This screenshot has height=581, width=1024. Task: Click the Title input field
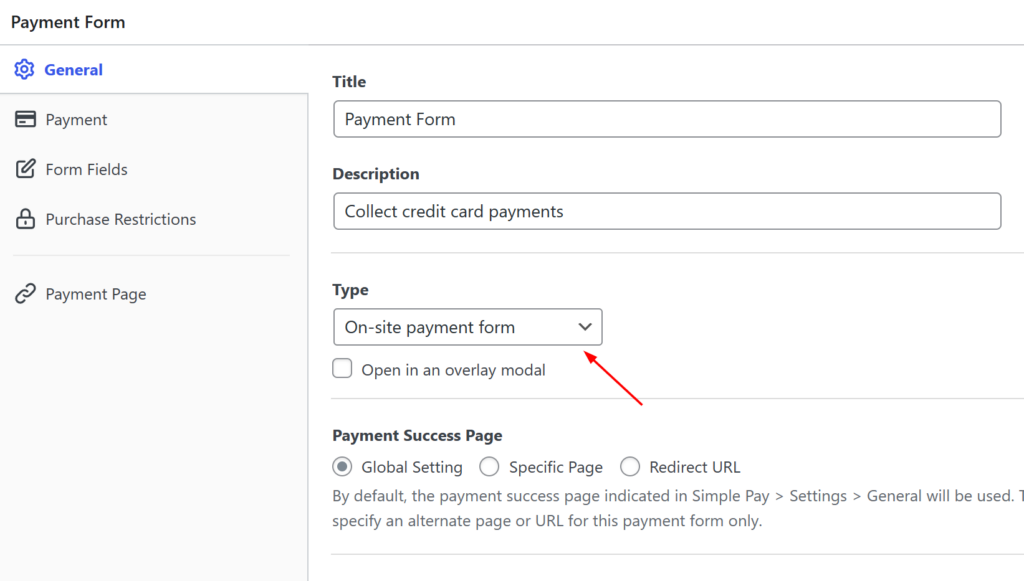666,119
